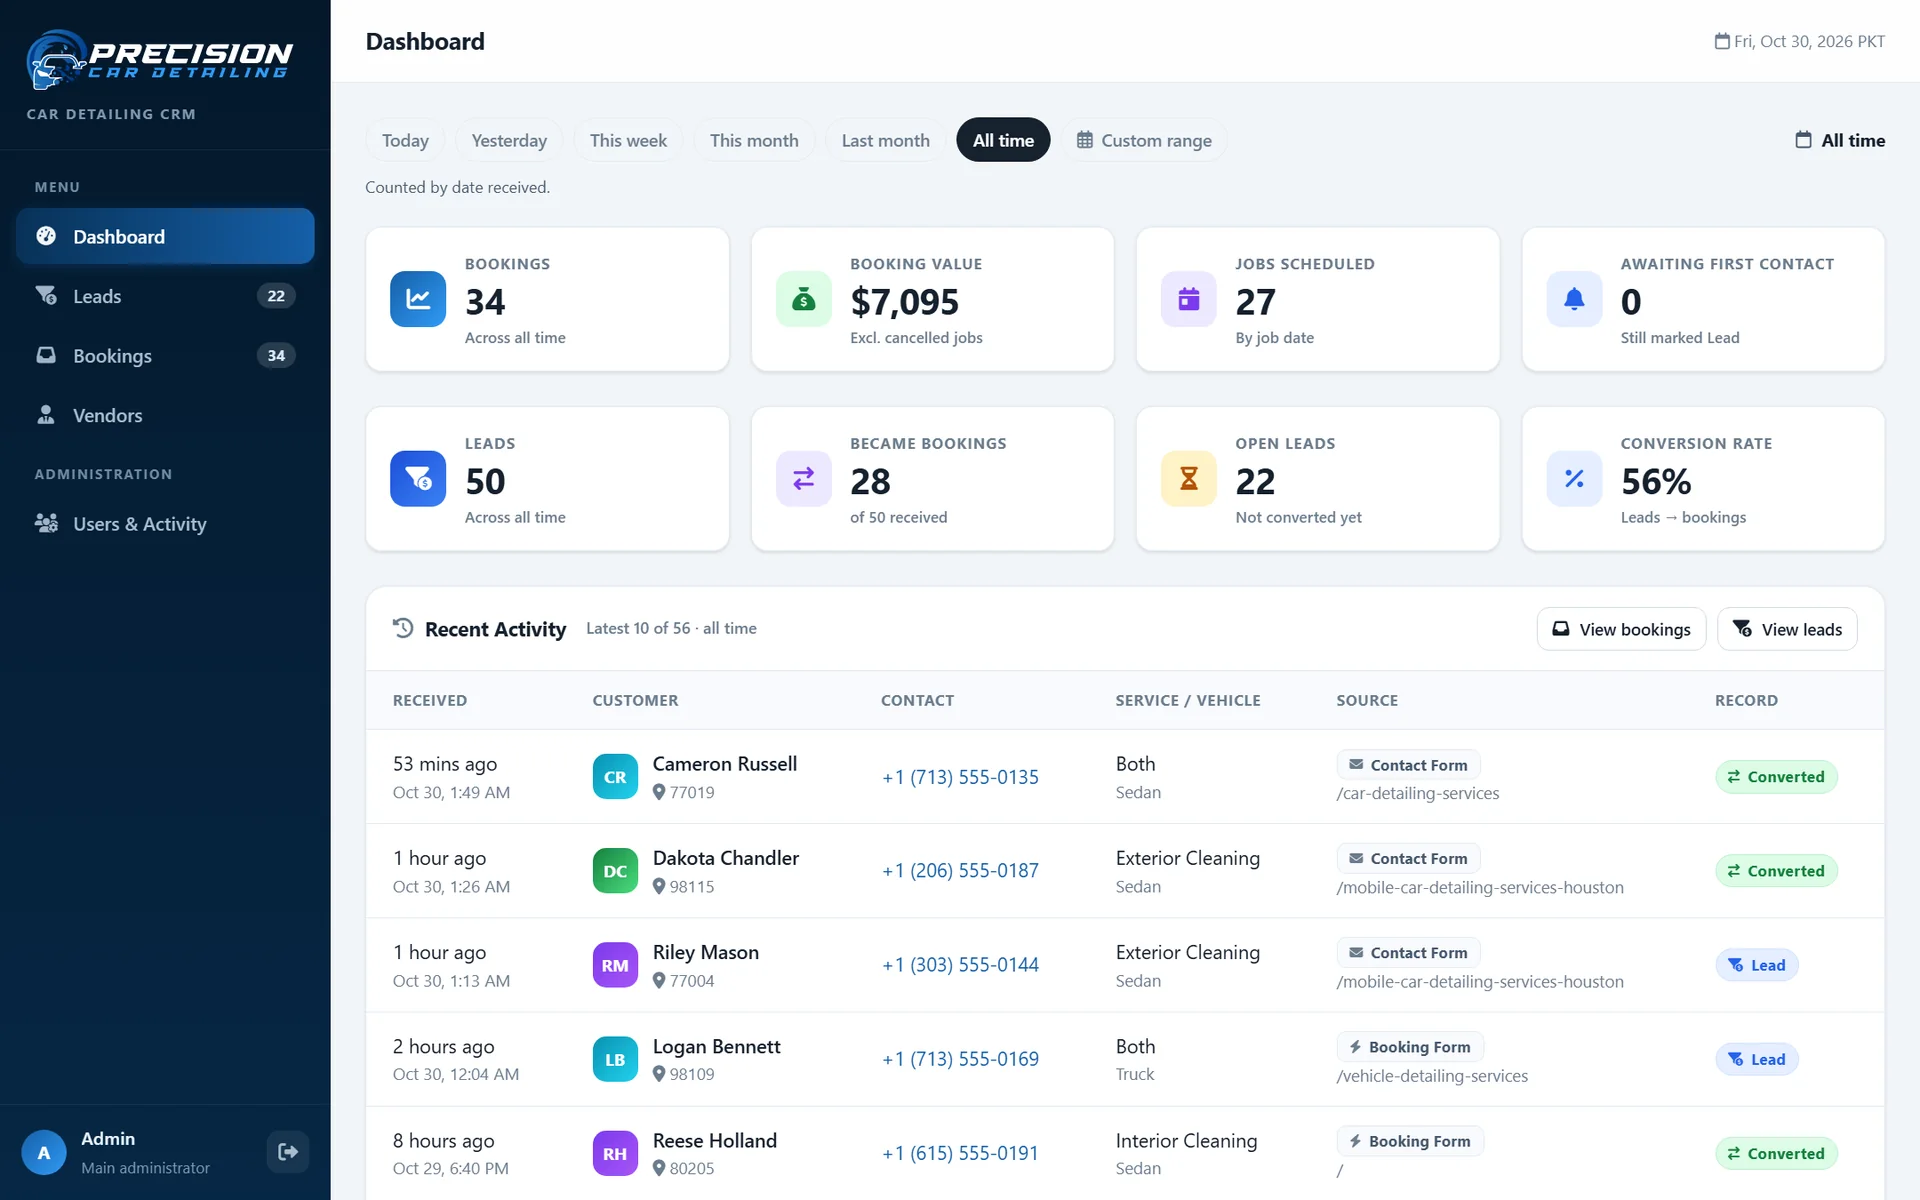Open the Dashboard menu item
Image resolution: width=1920 pixels, height=1200 pixels.
(165, 236)
